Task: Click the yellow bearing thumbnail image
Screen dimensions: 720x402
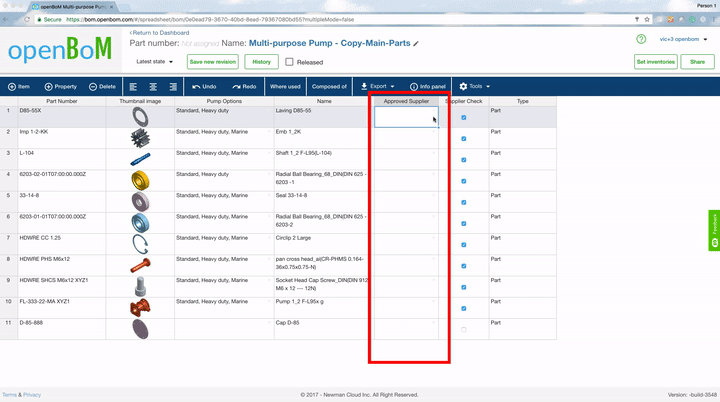Action: tap(139, 180)
